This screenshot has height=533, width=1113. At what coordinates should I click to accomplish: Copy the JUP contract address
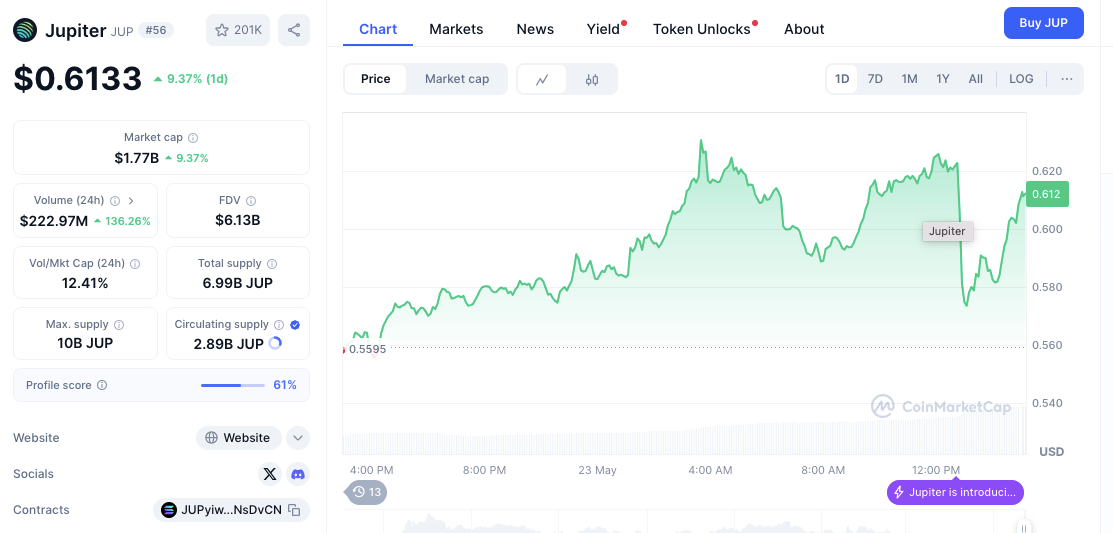294,510
